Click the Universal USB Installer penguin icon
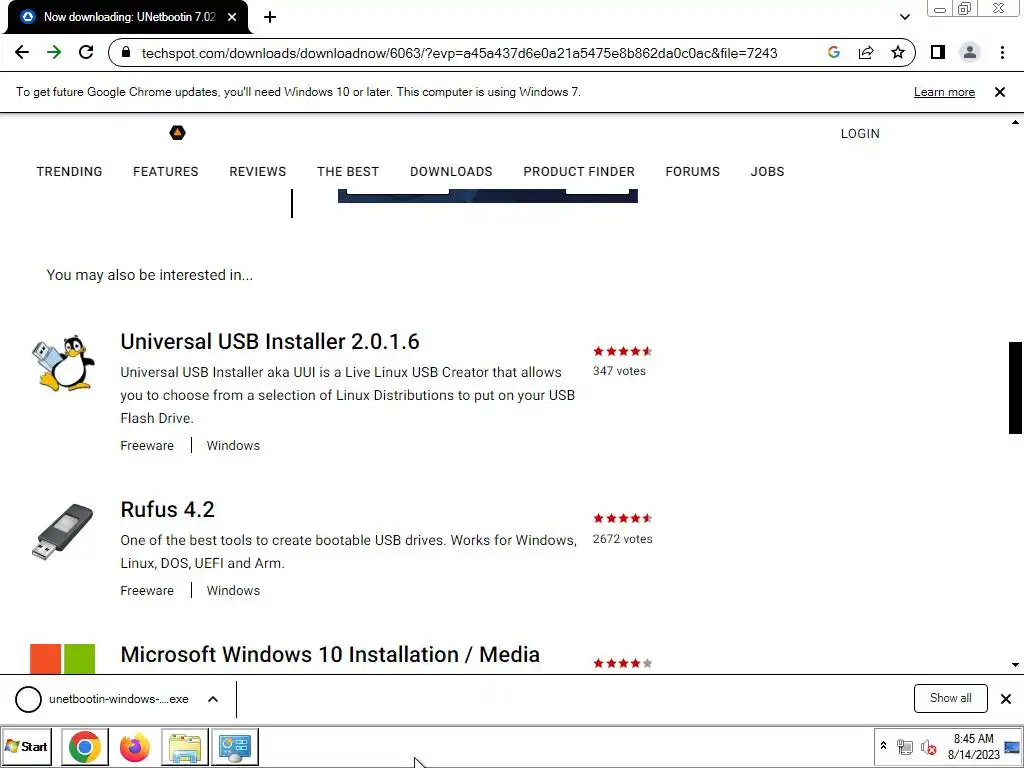This screenshot has width=1024, height=768. [63, 363]
